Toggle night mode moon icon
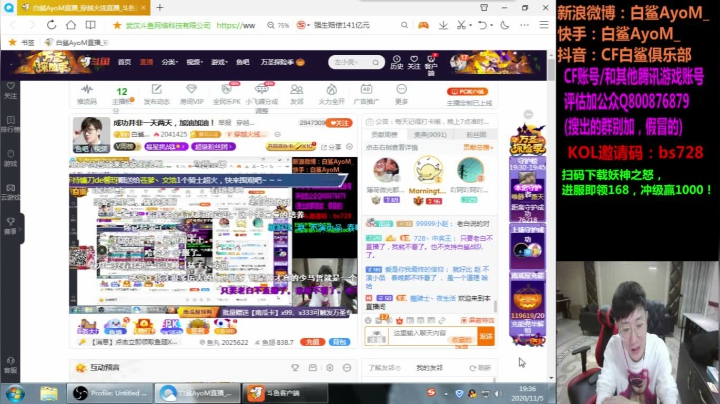 505,25
